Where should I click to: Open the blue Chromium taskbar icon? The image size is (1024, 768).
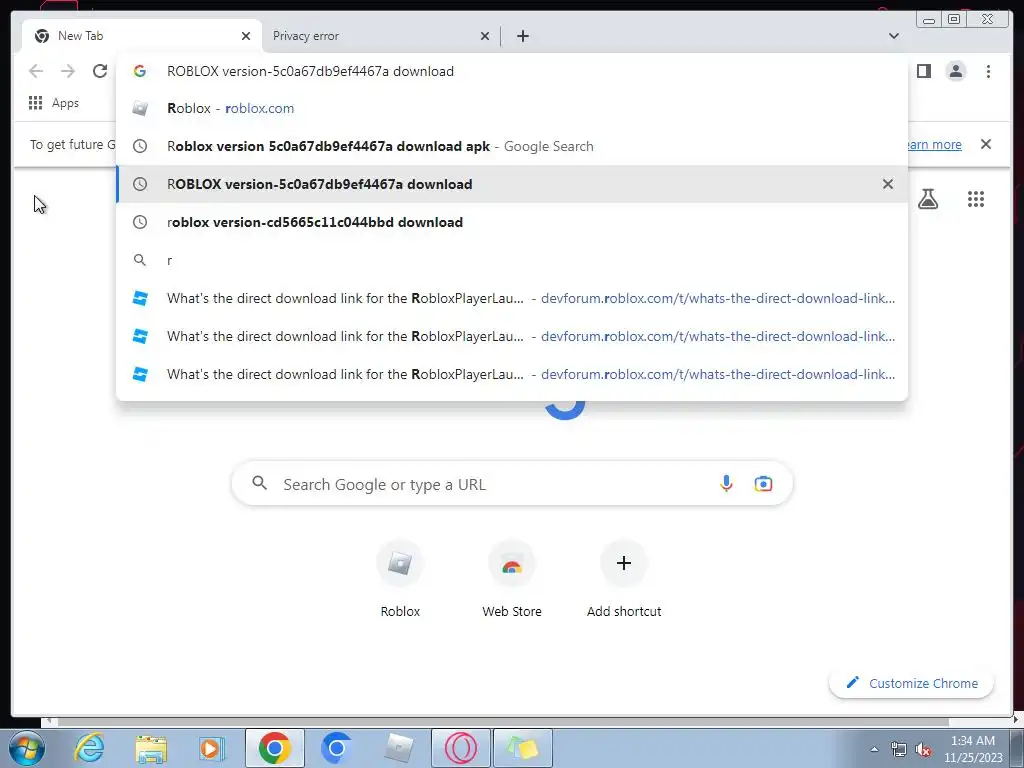click(x=336, y=748)
